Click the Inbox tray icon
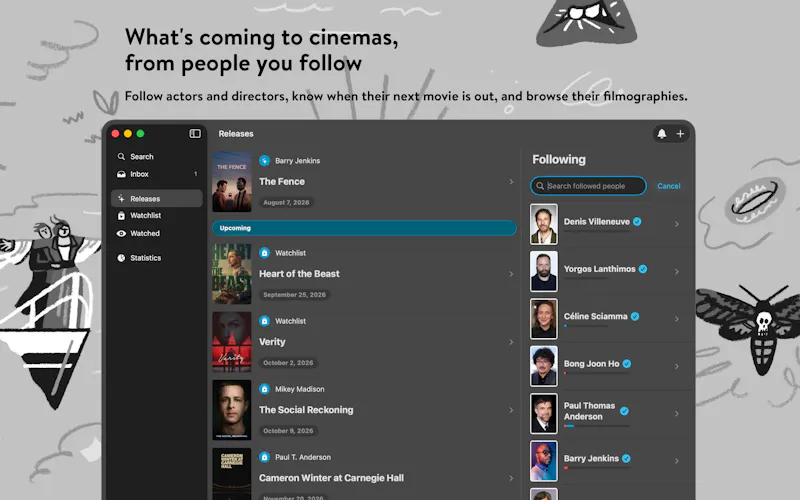 (x=121, y=174)
